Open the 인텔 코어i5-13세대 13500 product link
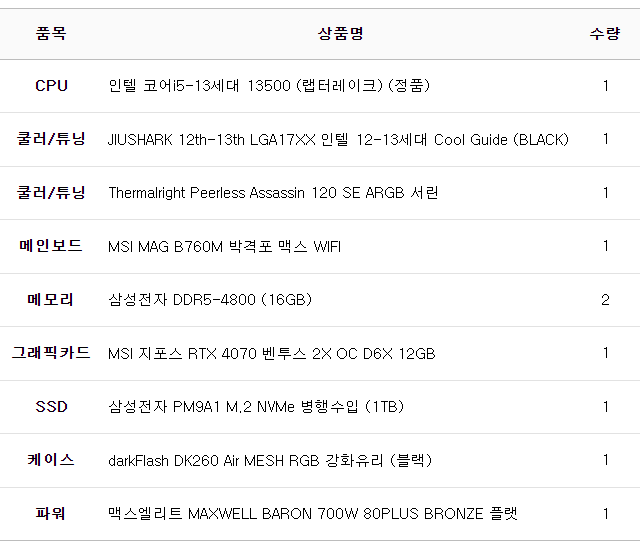The width and height of the screenshot is (640, 551). (x=268, y=86)
